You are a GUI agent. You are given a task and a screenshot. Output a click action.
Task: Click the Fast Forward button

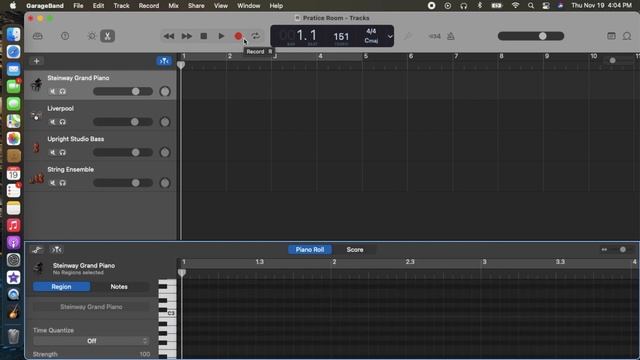click(187, 36)
